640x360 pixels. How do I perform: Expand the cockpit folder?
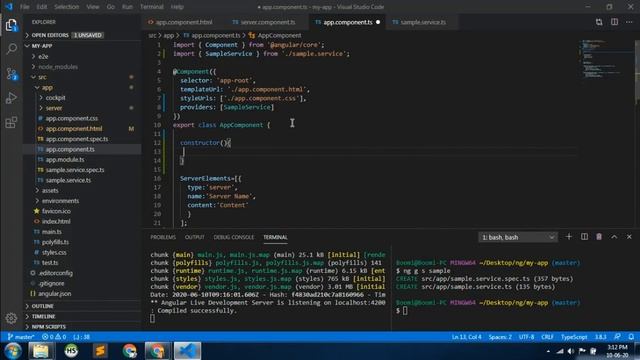(x=82, y=98)
